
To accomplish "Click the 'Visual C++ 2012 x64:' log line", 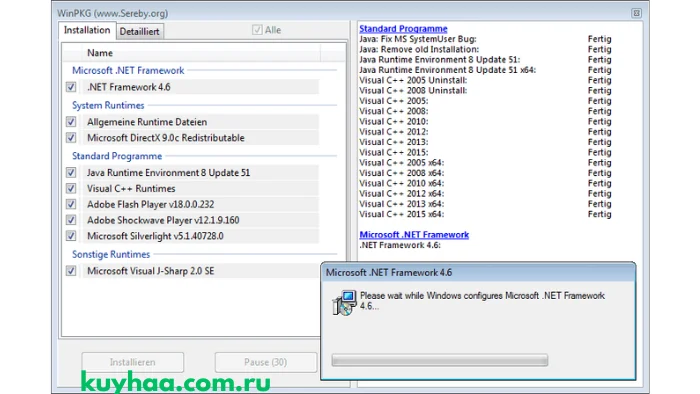I will tap(402, 194).
